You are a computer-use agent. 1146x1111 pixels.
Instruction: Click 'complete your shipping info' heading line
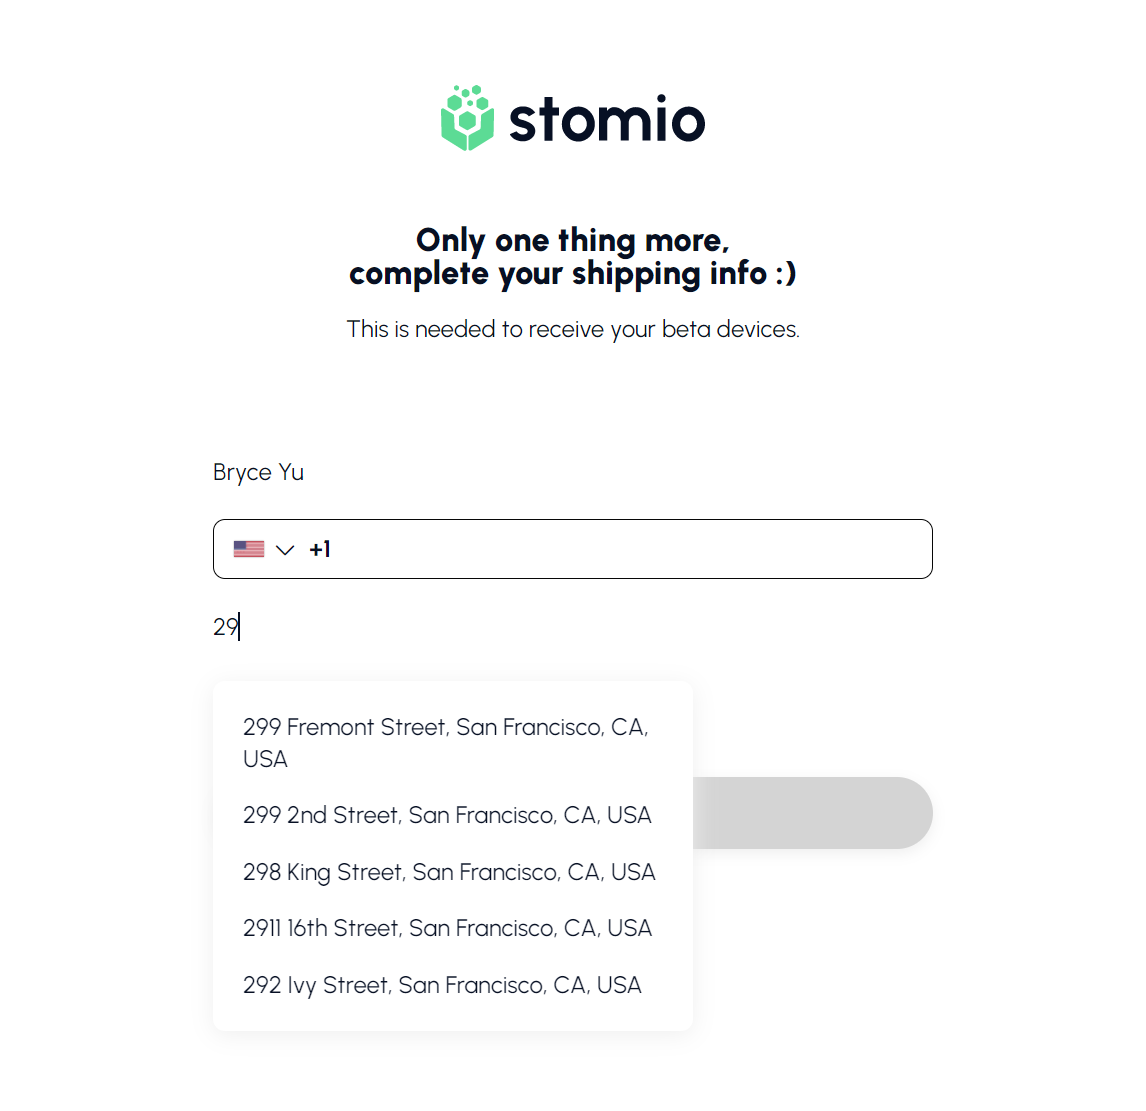tap(557, 274)
